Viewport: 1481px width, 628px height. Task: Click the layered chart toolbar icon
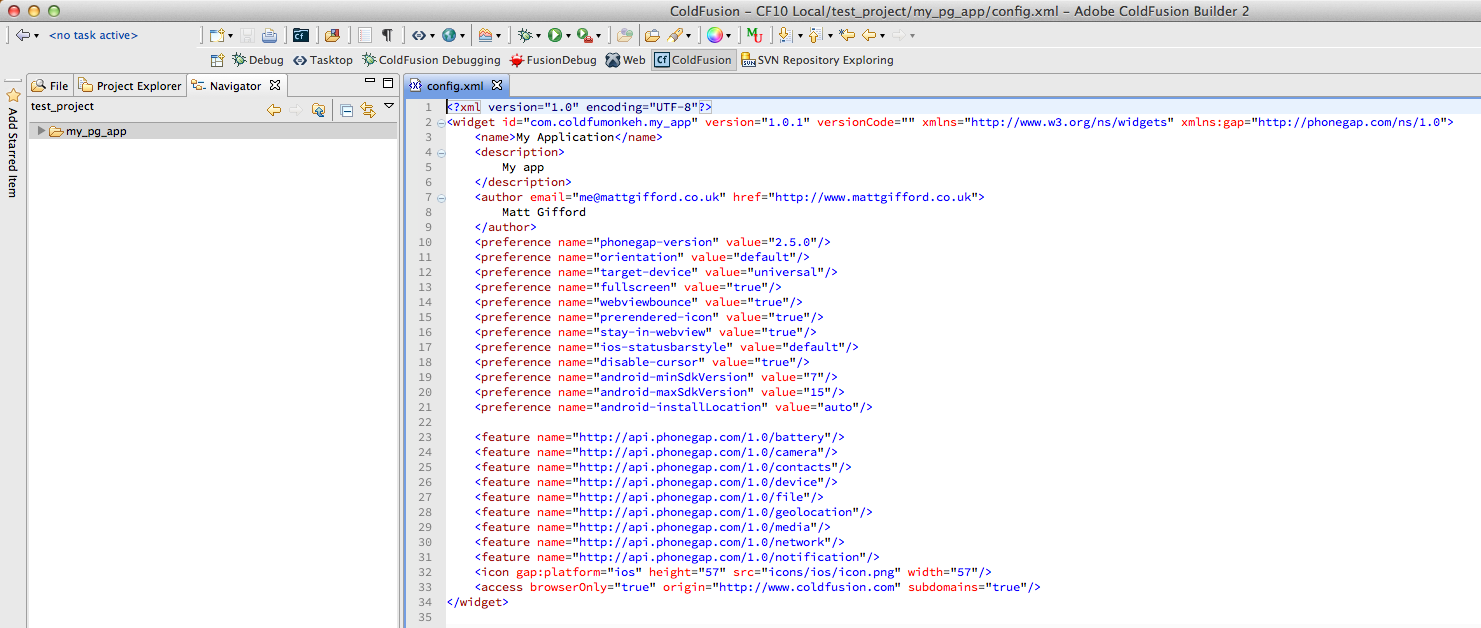[x=484, y=35]
